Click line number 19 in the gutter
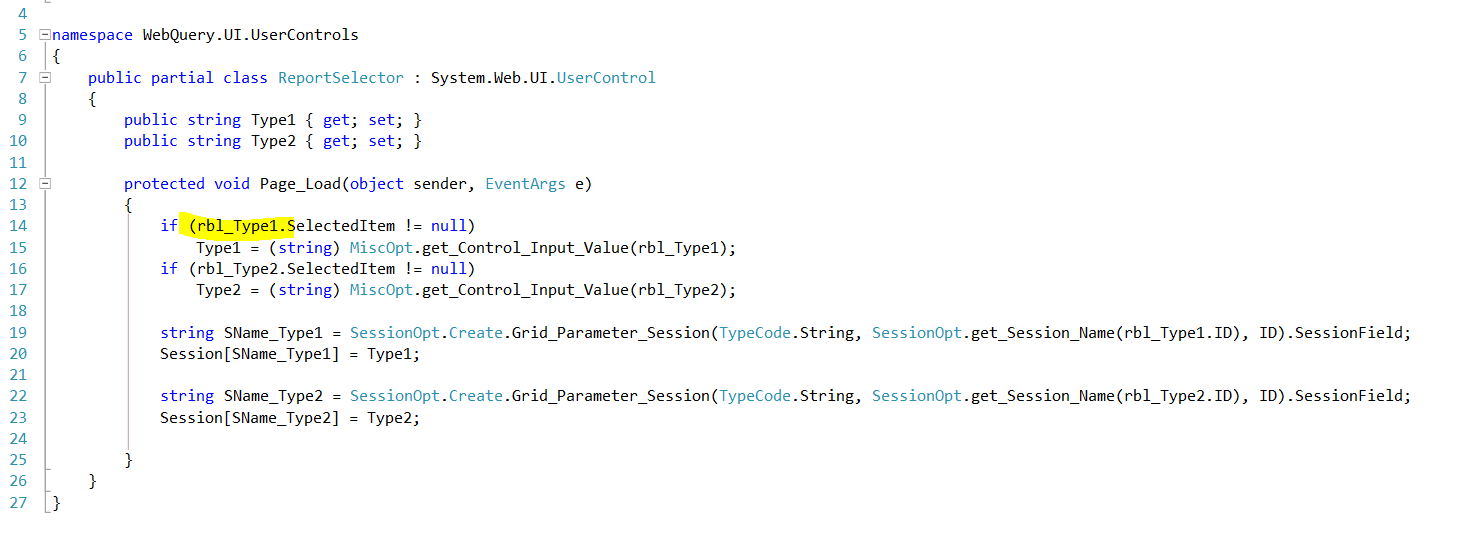 (18, 333)
